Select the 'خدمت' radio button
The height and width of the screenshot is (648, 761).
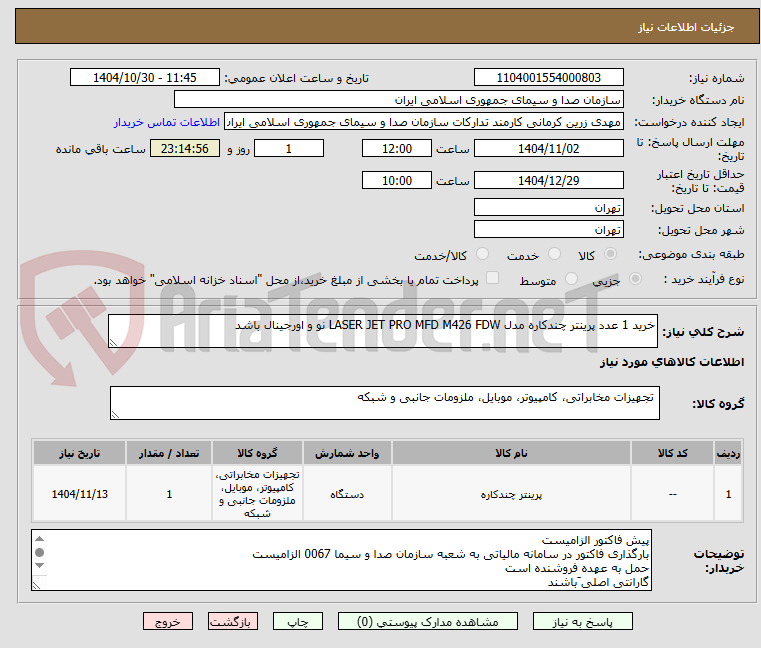pos(554,254)
